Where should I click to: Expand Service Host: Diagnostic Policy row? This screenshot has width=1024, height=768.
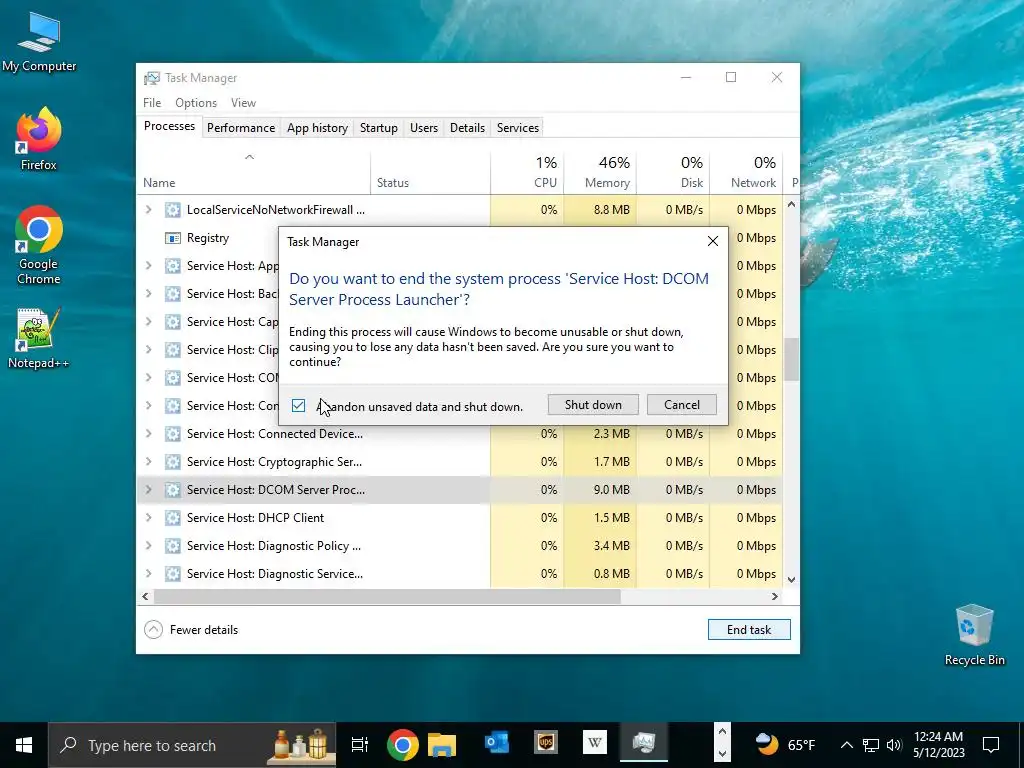pyautogui.click(x=149, y=546)
